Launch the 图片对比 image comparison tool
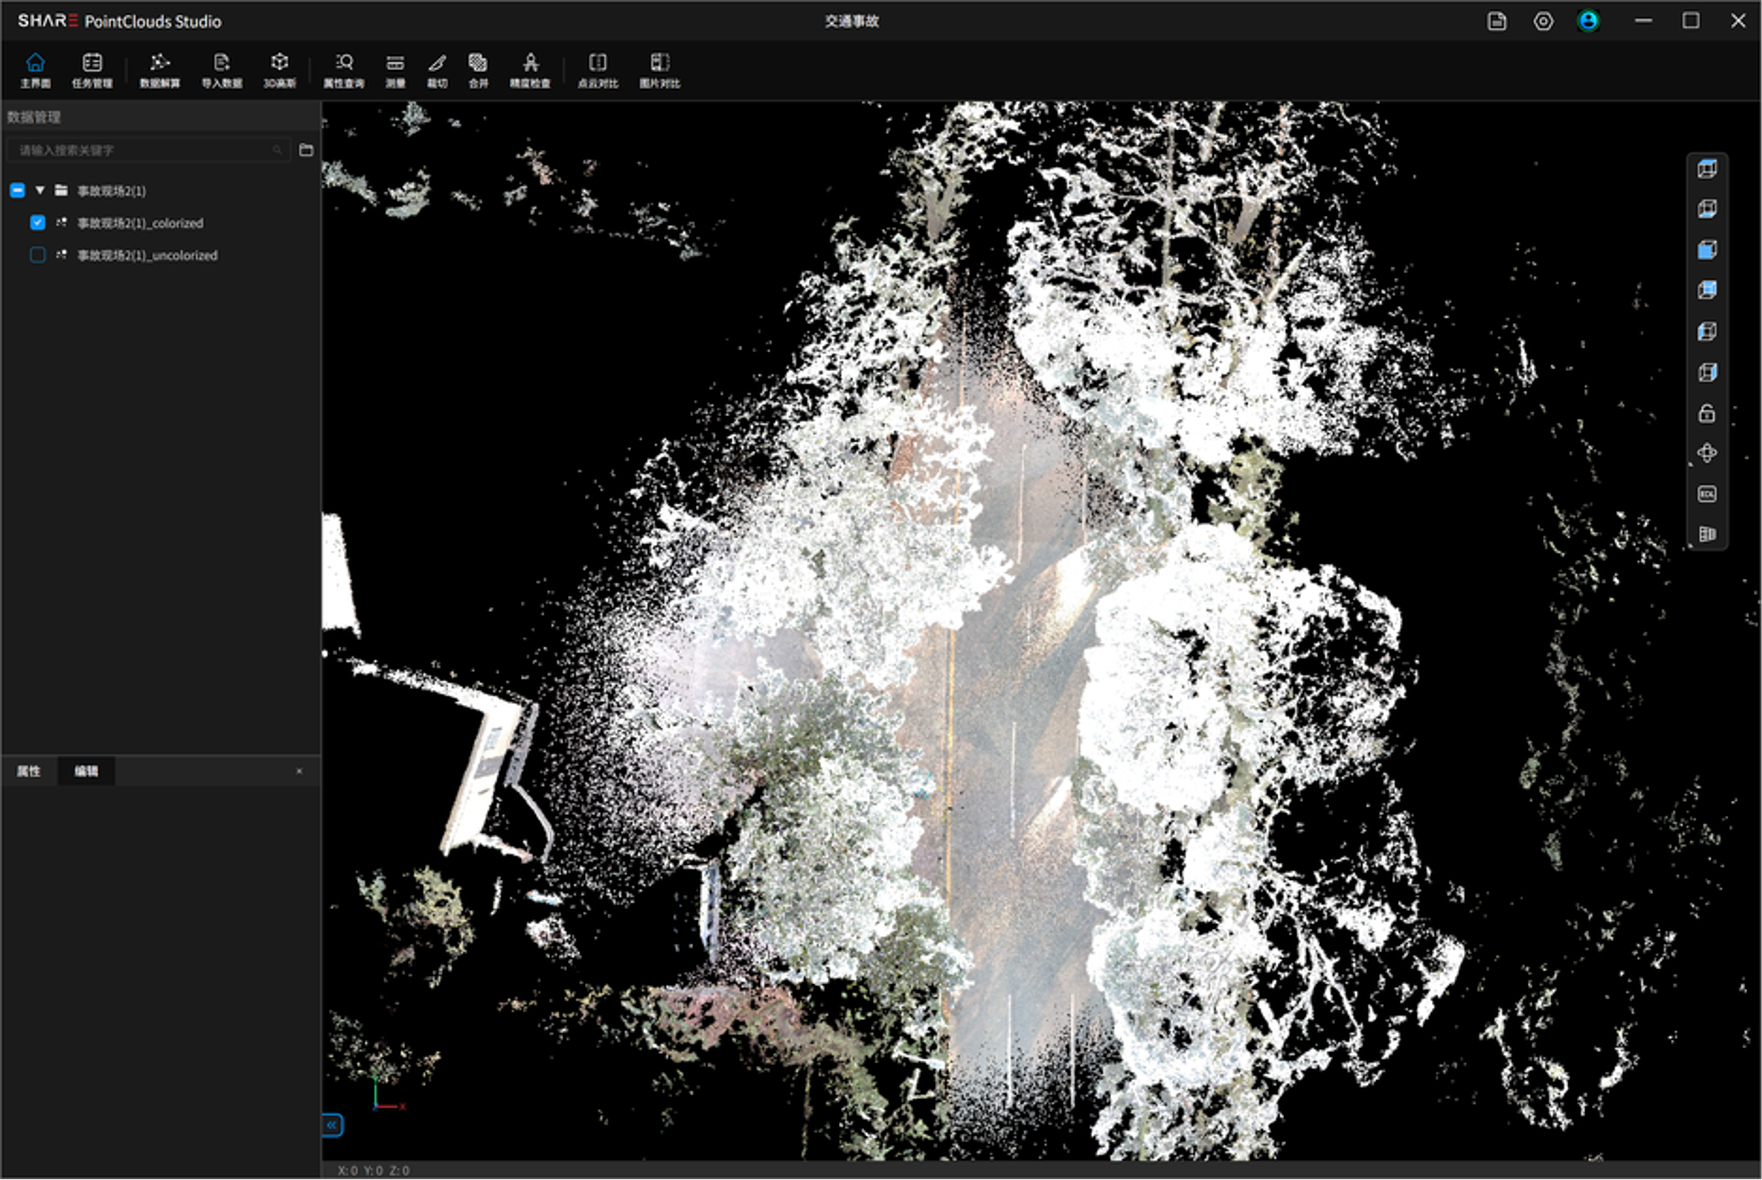Viewport: 1762px width, 1180px height. coord(659,70)
